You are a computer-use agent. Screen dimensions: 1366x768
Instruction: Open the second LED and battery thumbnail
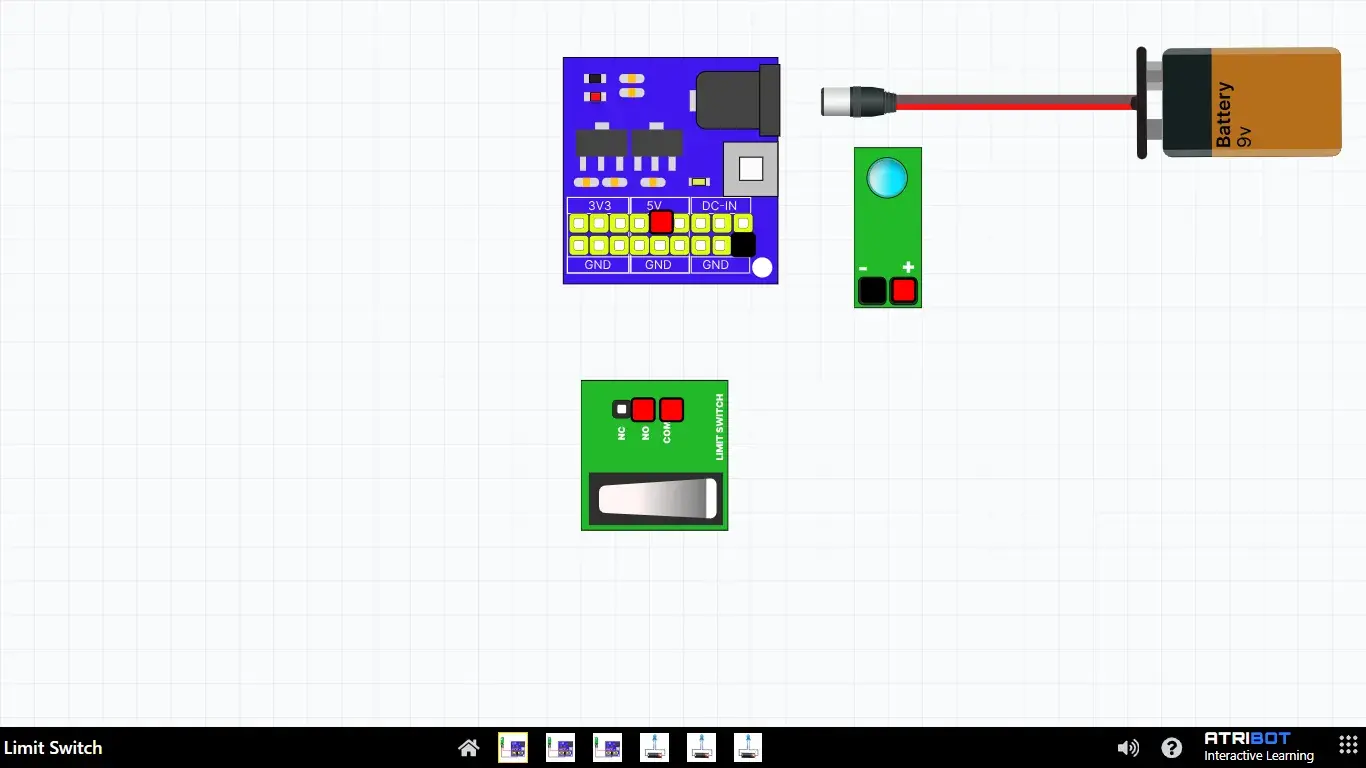click(x=701, y=747)
